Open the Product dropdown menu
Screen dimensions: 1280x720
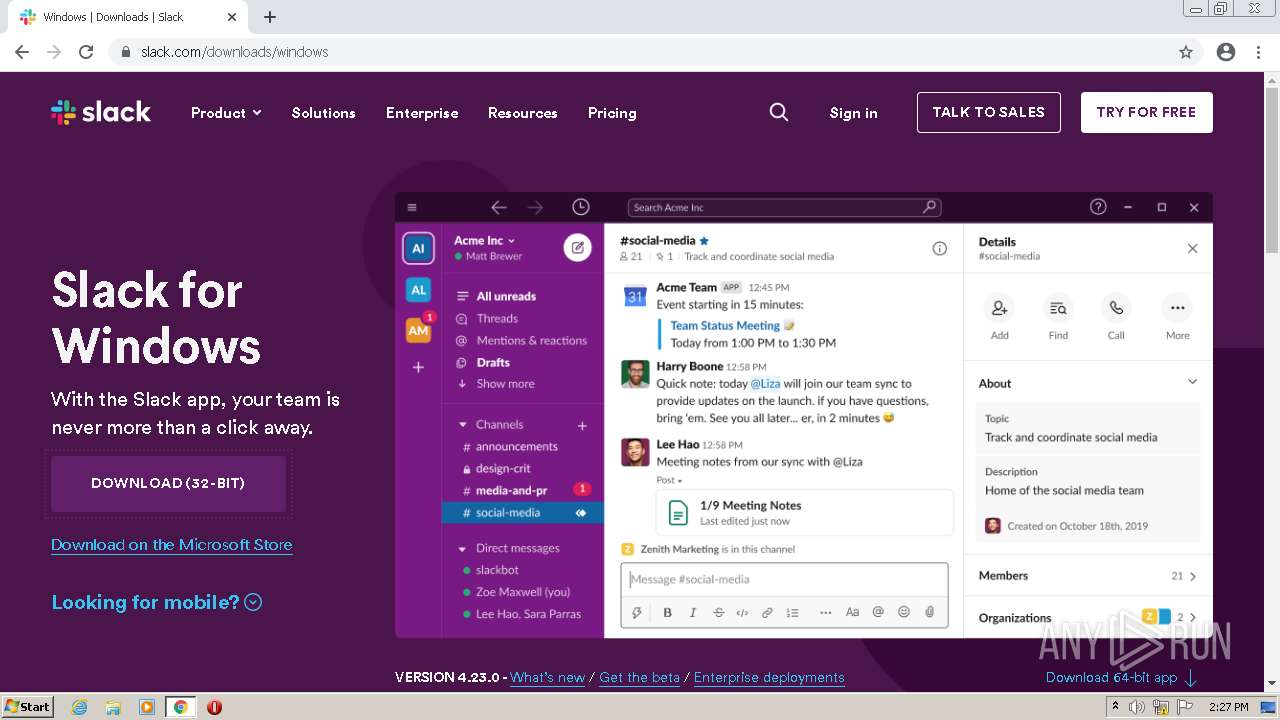[226, 113]
